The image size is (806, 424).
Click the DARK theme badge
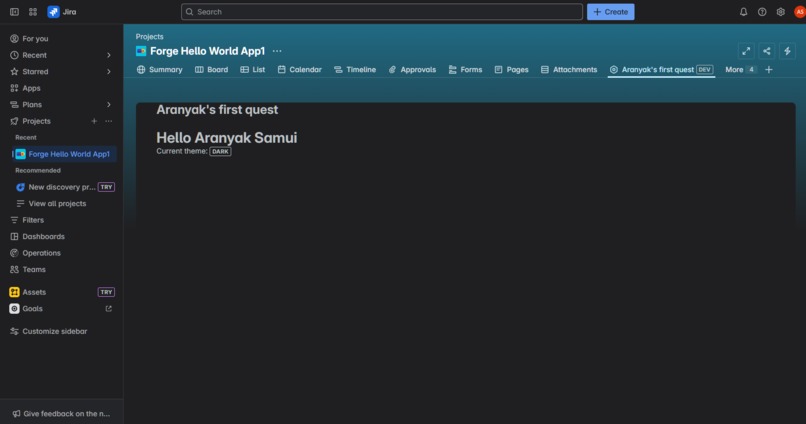coord(220,152)
